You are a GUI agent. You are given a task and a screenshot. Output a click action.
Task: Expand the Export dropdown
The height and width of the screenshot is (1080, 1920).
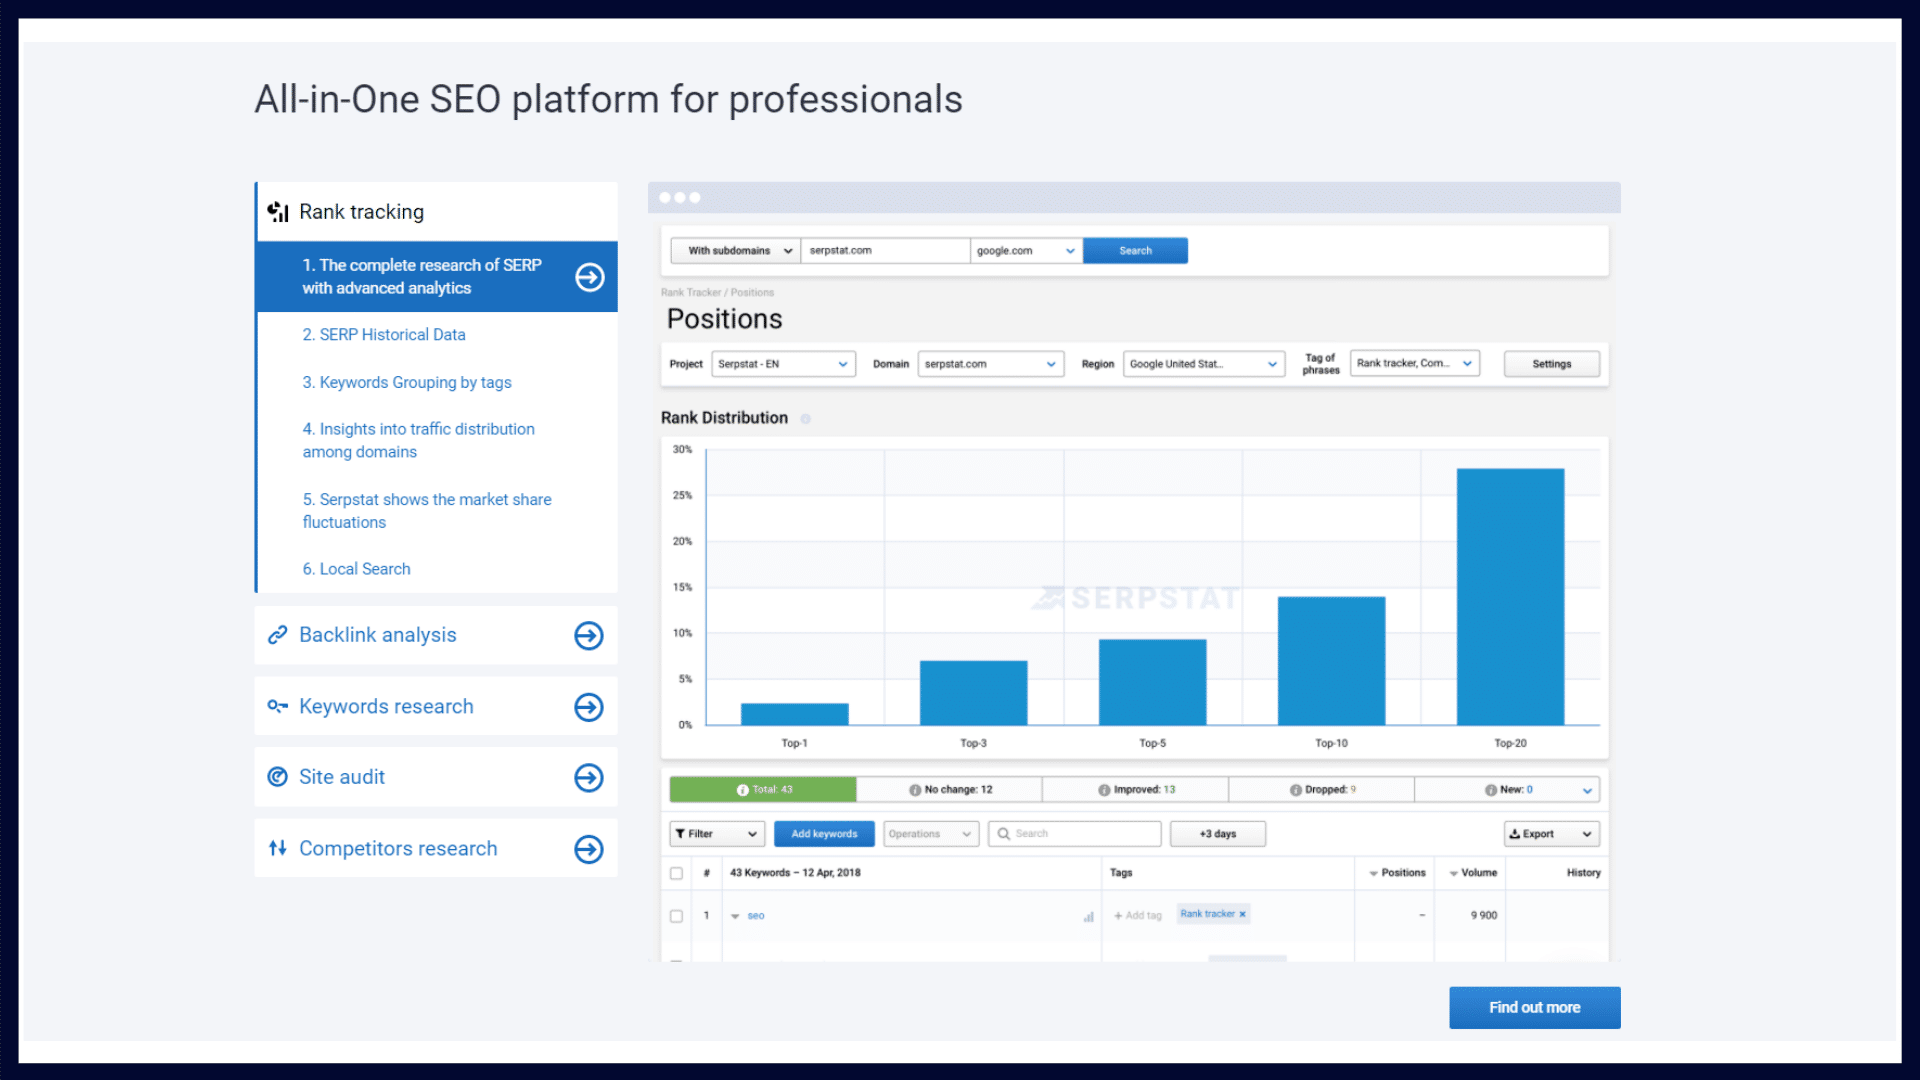[1552, 834]
